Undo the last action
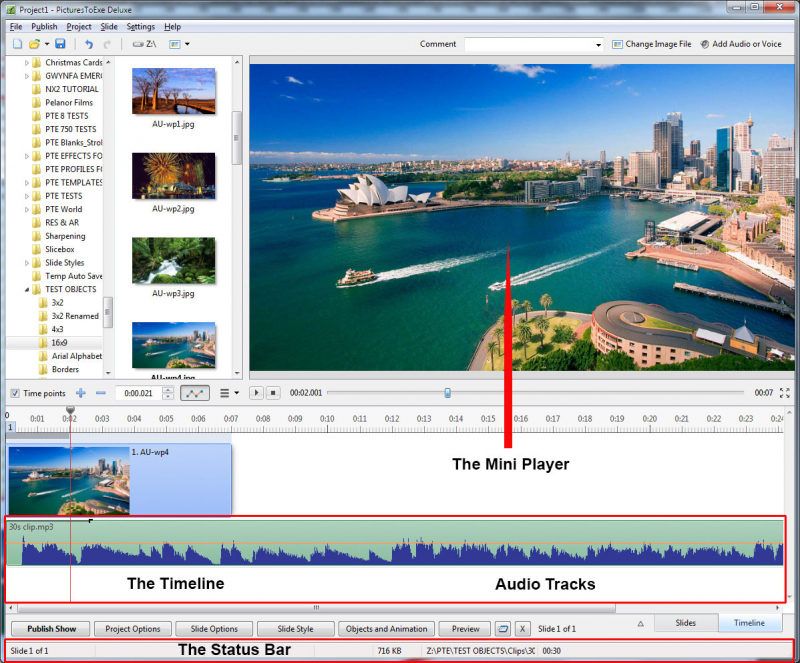Viewport: 800px width, 663px height. pyautogui.click(x=89, y=44)
